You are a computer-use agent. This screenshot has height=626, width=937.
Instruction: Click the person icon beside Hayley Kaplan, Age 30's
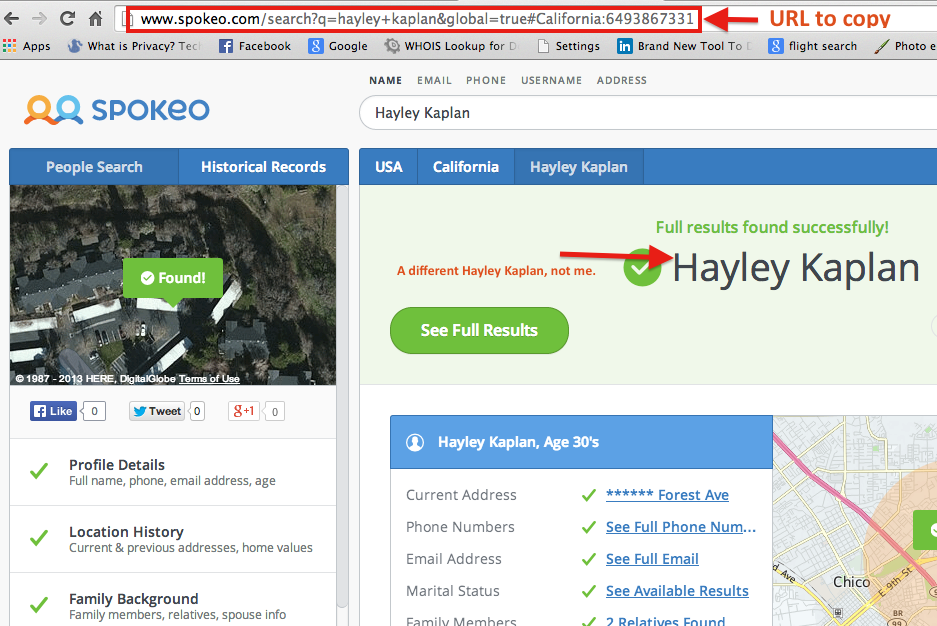pyautogui.click(x=415, y=442)
